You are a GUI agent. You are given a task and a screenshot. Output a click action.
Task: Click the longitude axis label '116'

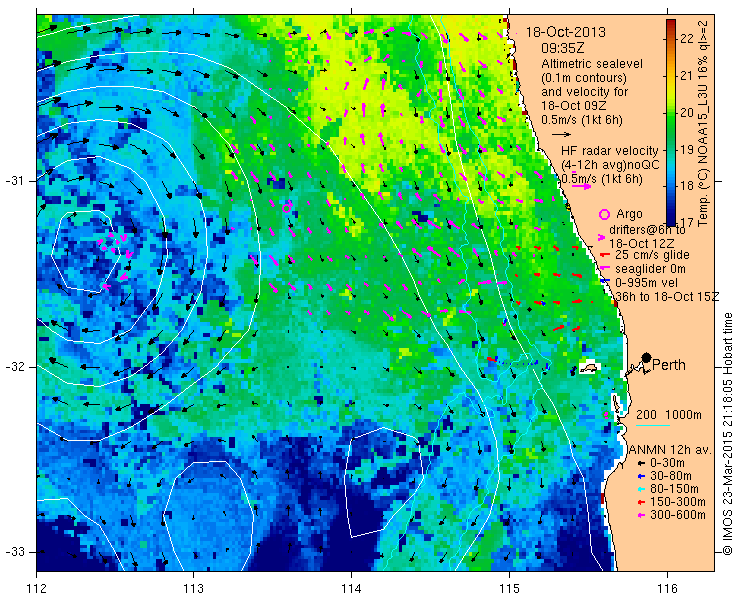[667, 589]
